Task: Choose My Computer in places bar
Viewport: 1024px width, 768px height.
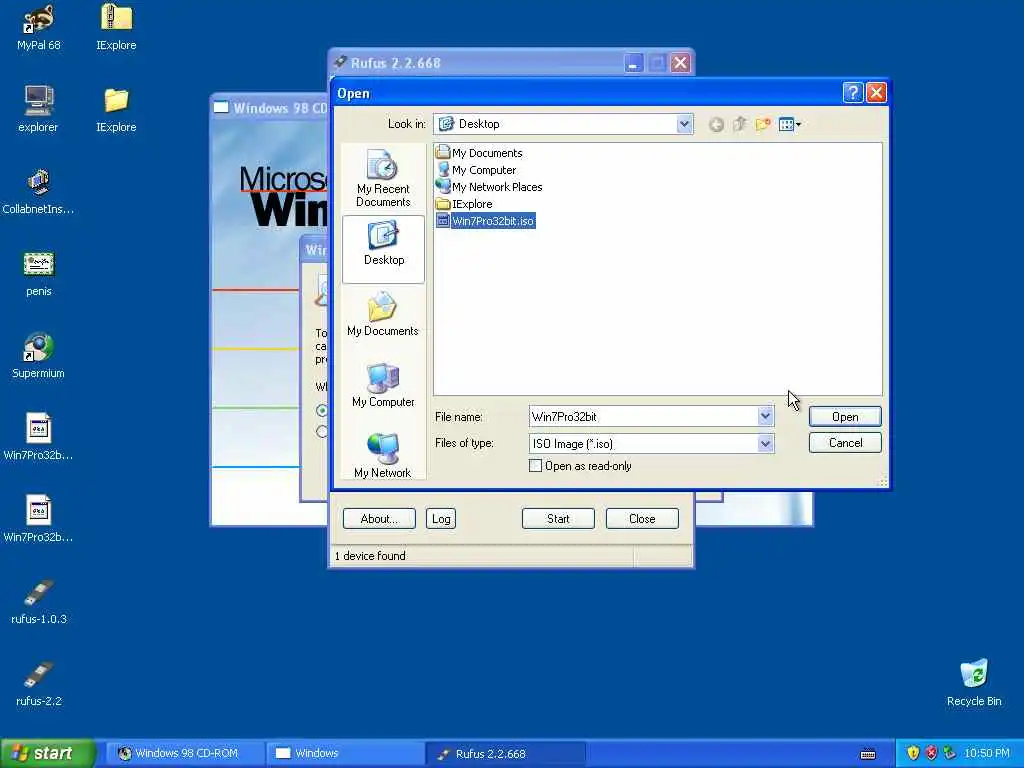Action: (383, 385)
